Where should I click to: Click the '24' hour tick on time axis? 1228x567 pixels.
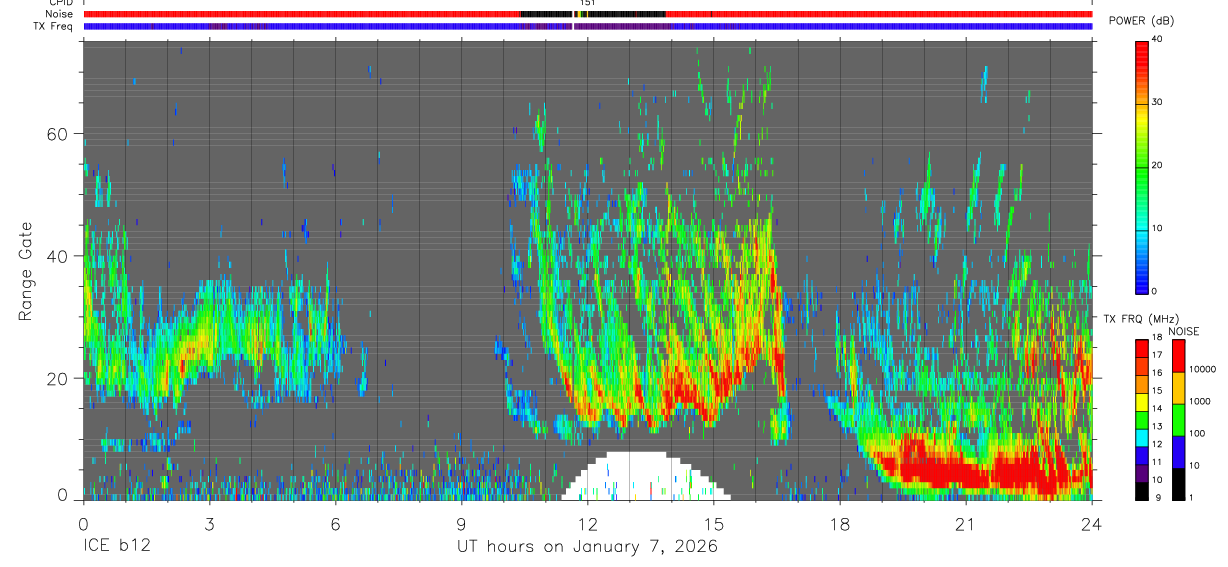(x=1091, y=523)
